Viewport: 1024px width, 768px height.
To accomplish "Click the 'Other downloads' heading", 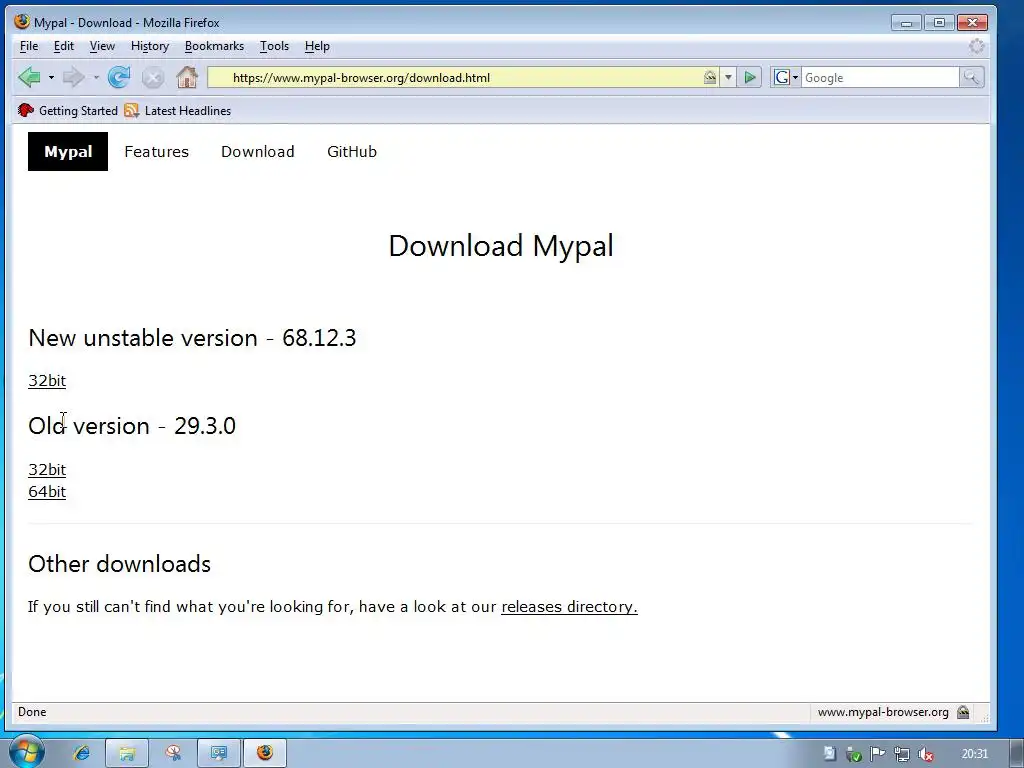I will pyautogui.click(x=120, y=564).
